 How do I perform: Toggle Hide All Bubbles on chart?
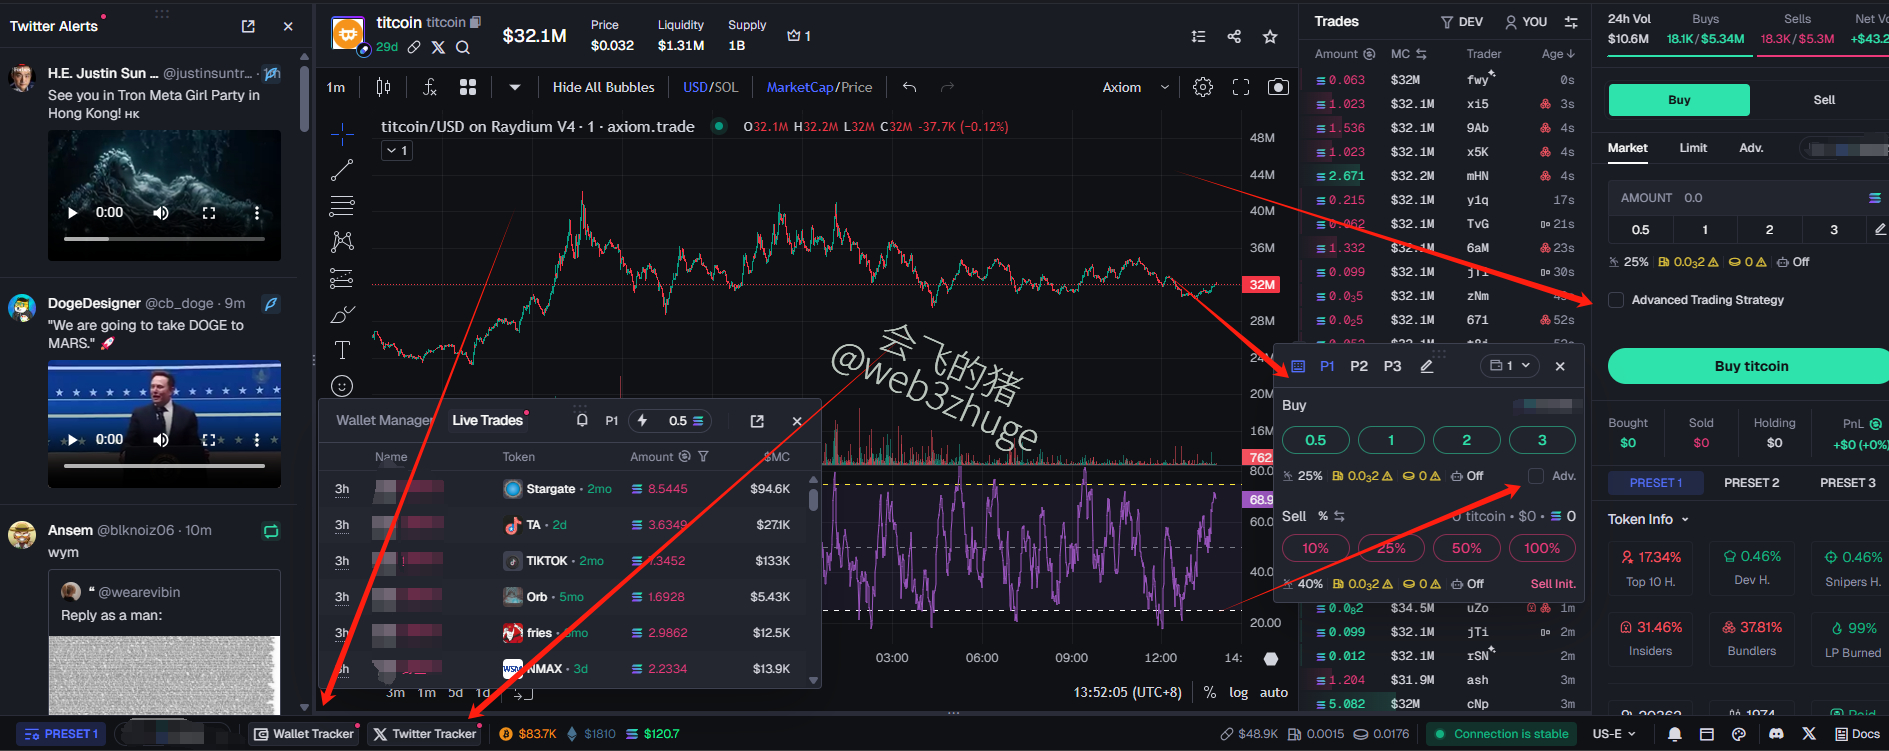coord(604,87)
